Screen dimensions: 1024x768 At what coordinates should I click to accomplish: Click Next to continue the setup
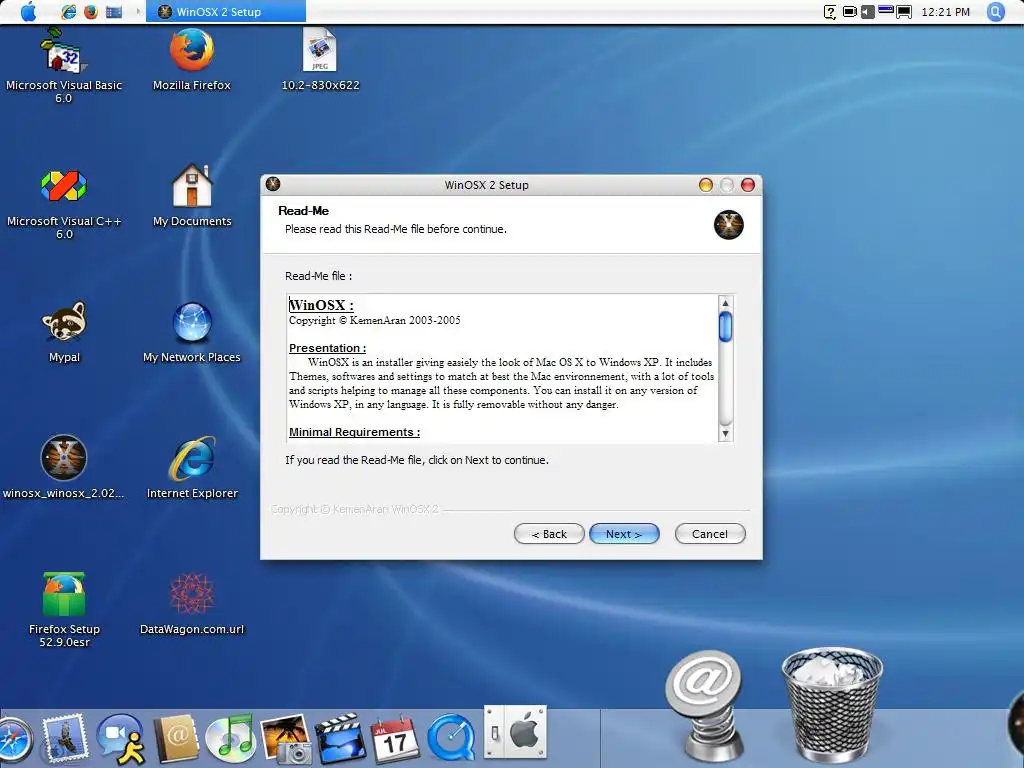point(624,534)
